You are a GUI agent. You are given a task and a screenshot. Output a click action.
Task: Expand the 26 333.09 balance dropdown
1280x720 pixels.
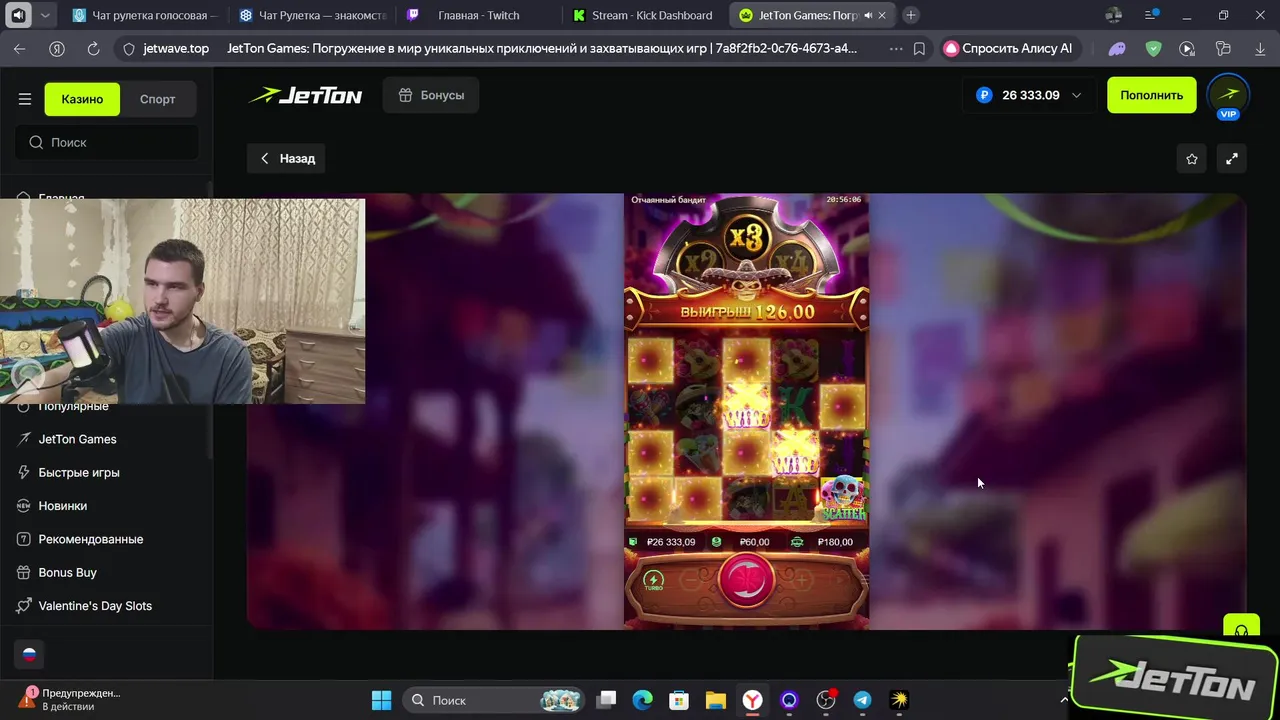(1029, 95)
